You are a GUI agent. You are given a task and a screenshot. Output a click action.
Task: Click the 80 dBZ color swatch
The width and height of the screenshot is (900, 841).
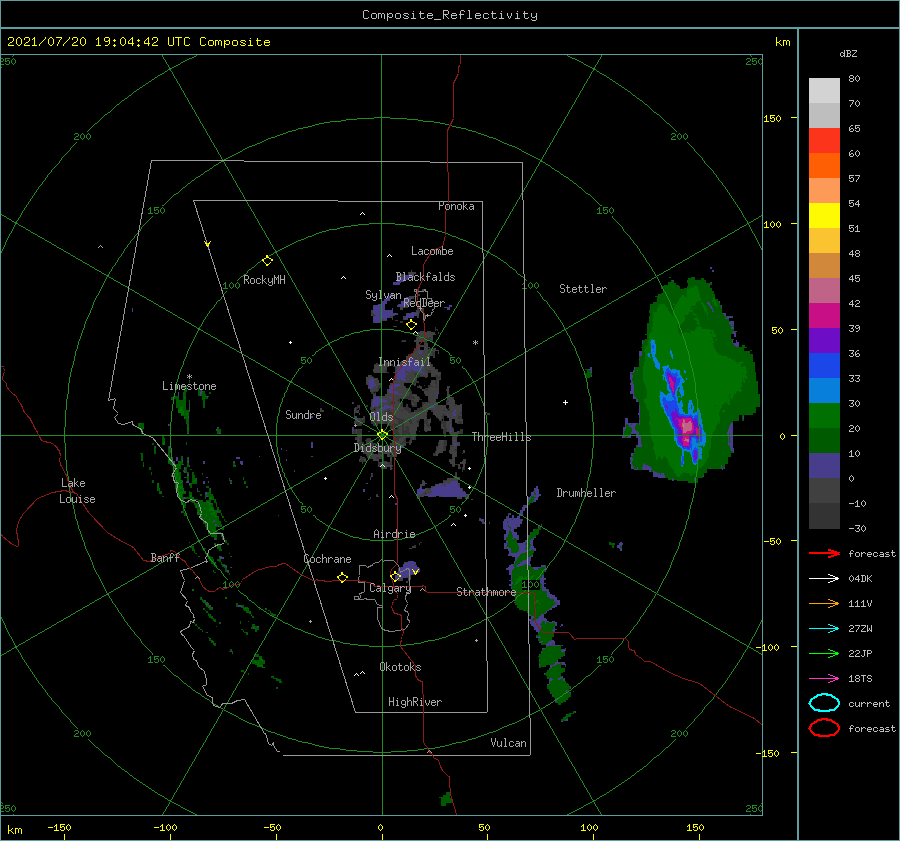[x=824, y=90]
